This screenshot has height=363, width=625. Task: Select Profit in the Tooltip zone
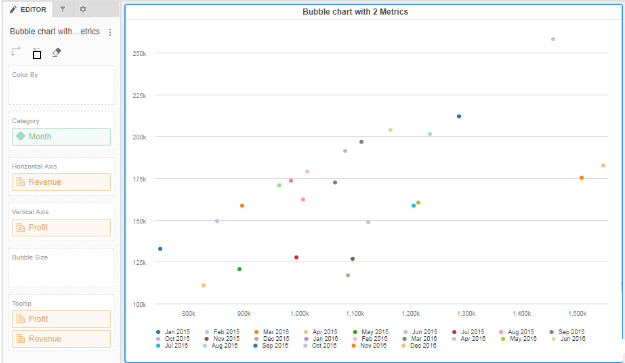tap(61, 319)
